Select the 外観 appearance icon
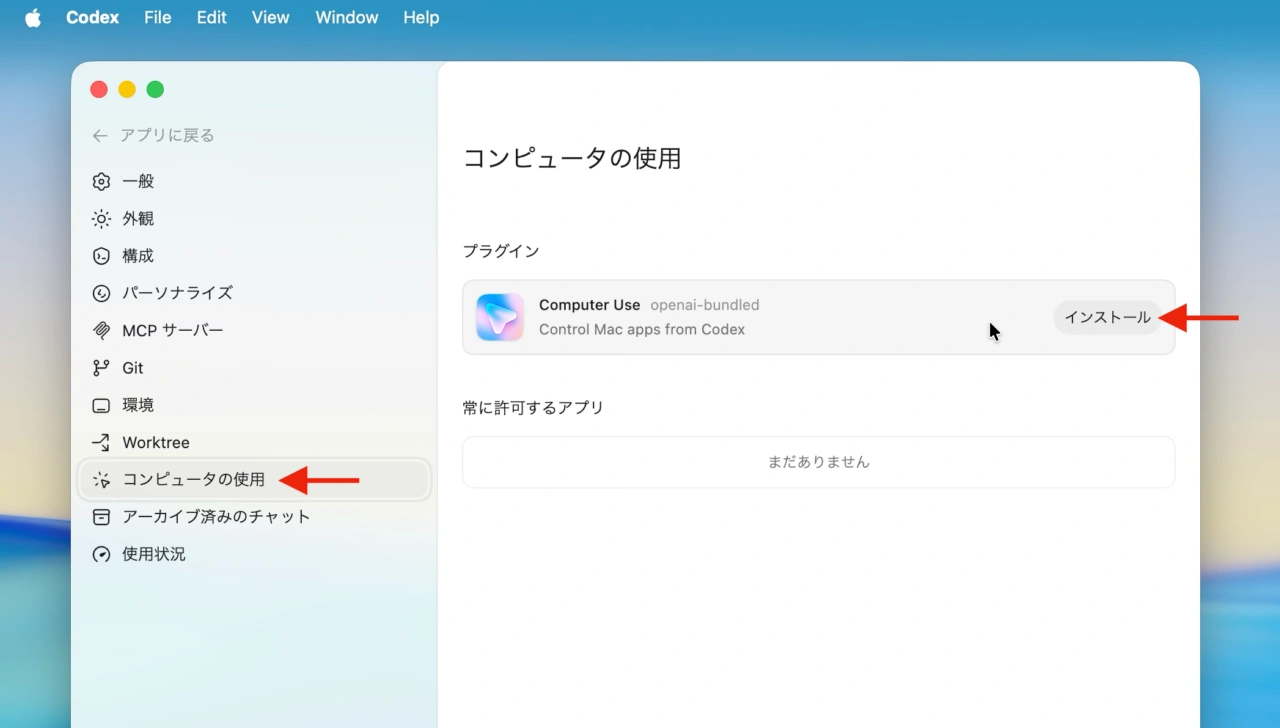 [100, 218]
